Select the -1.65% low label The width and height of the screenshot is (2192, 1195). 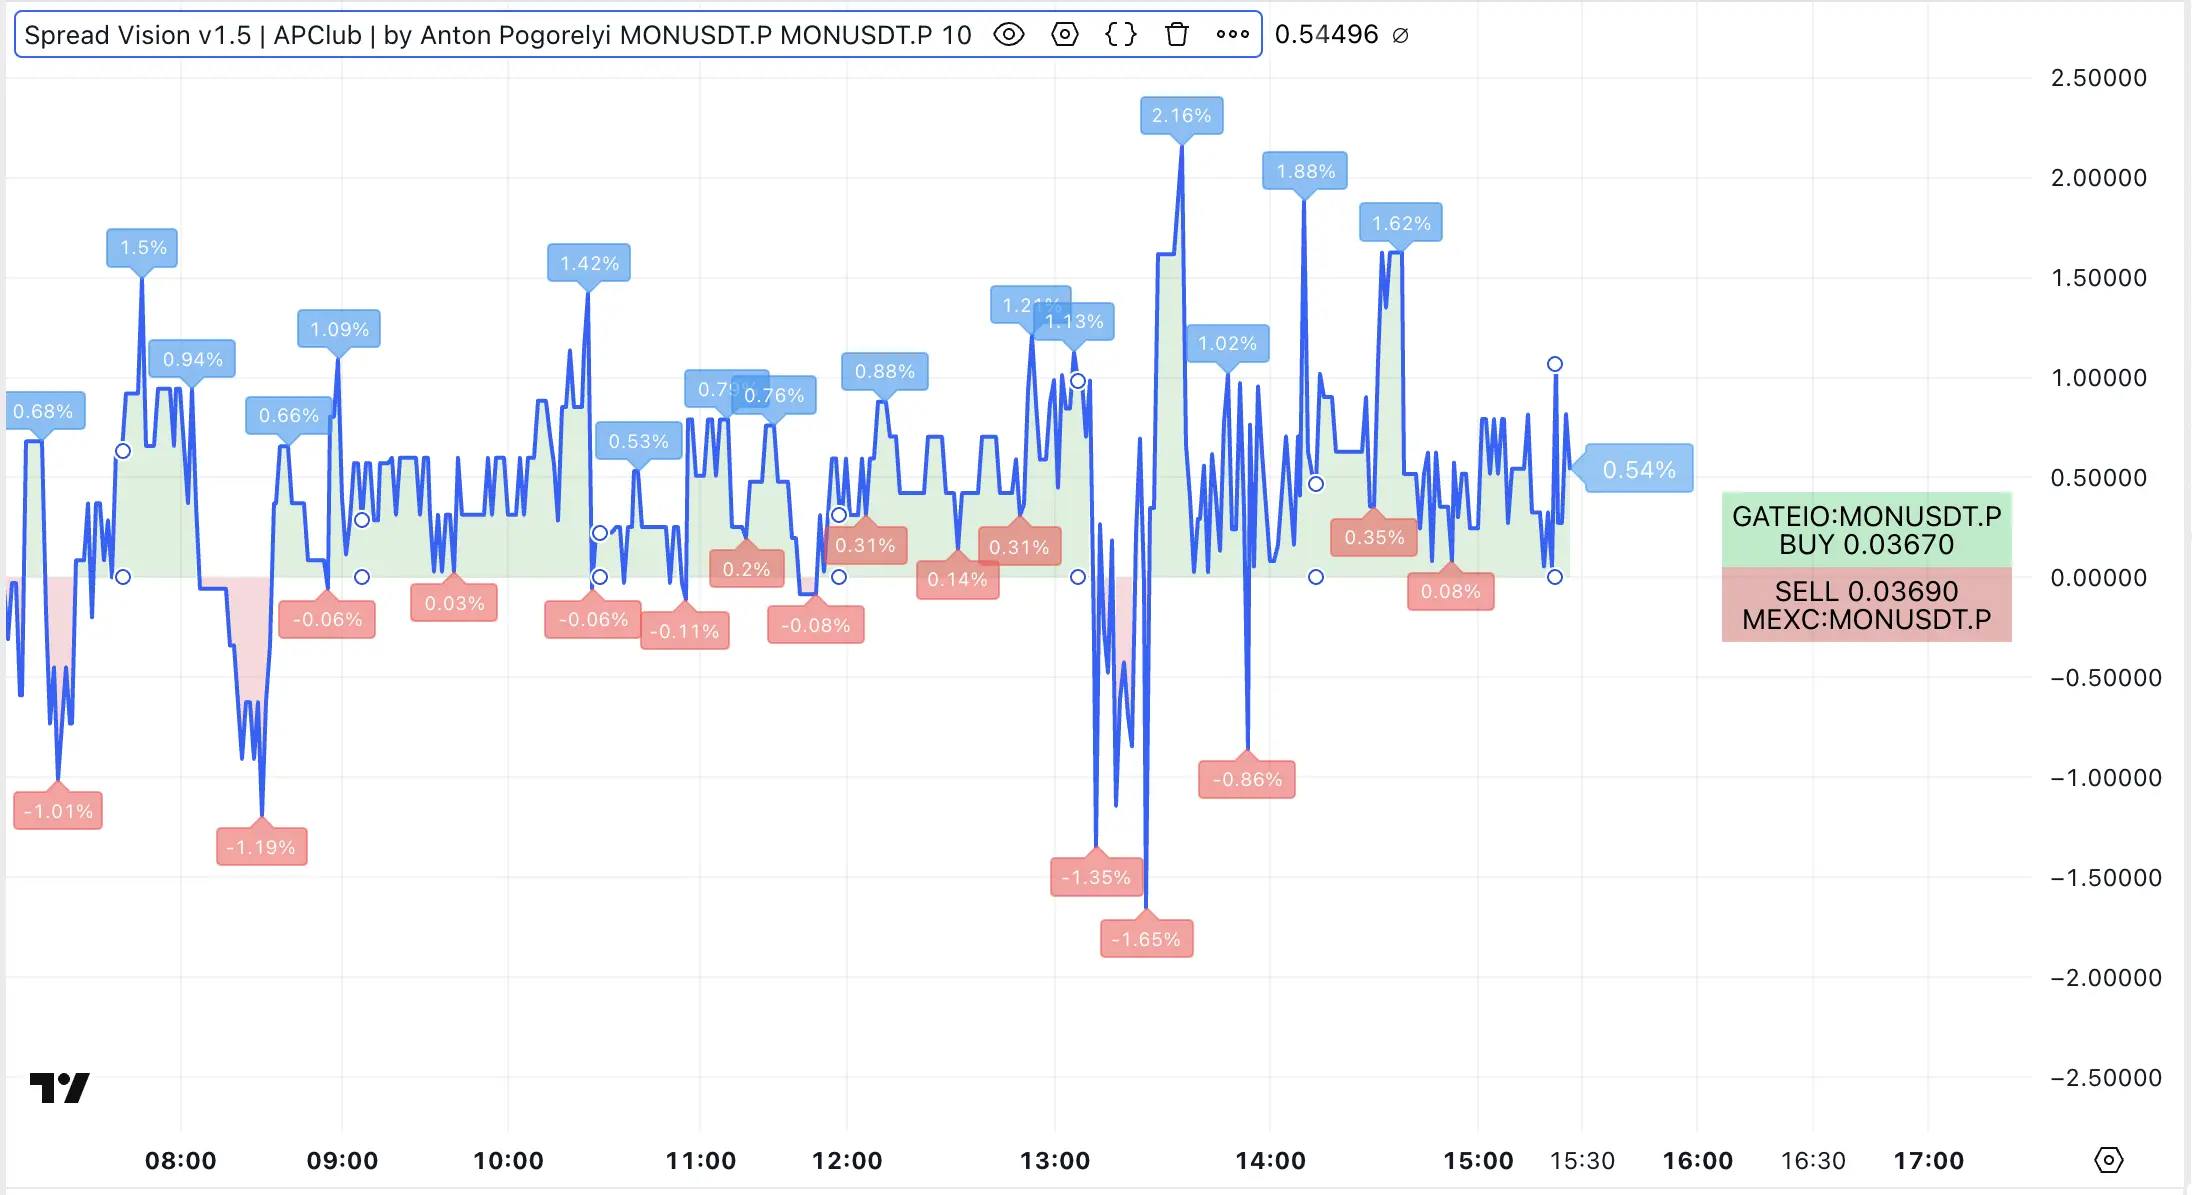click(1146, 939)
